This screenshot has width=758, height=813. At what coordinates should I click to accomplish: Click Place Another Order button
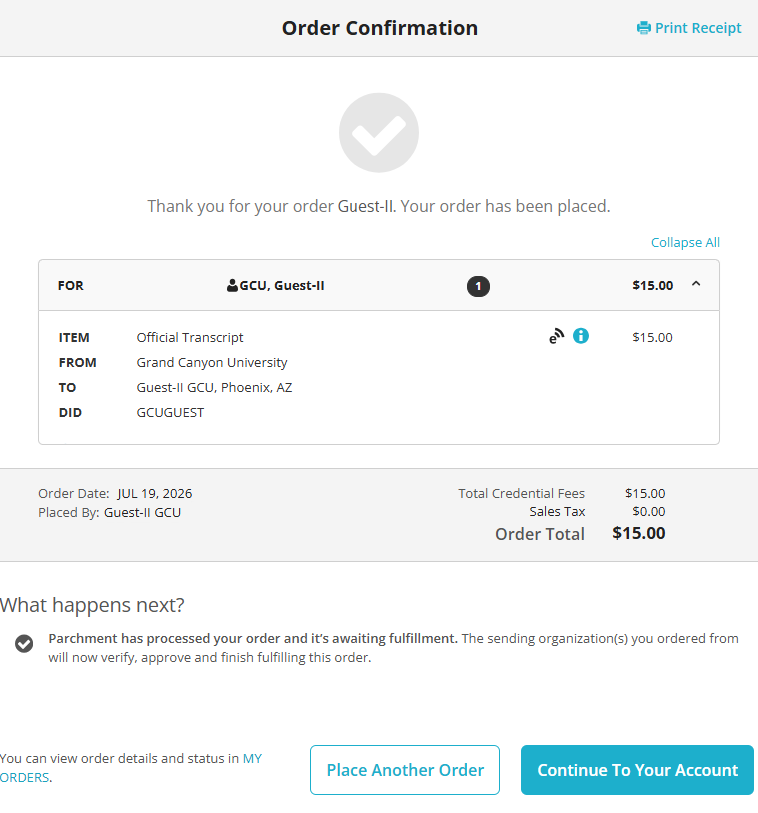pos(405,770)
